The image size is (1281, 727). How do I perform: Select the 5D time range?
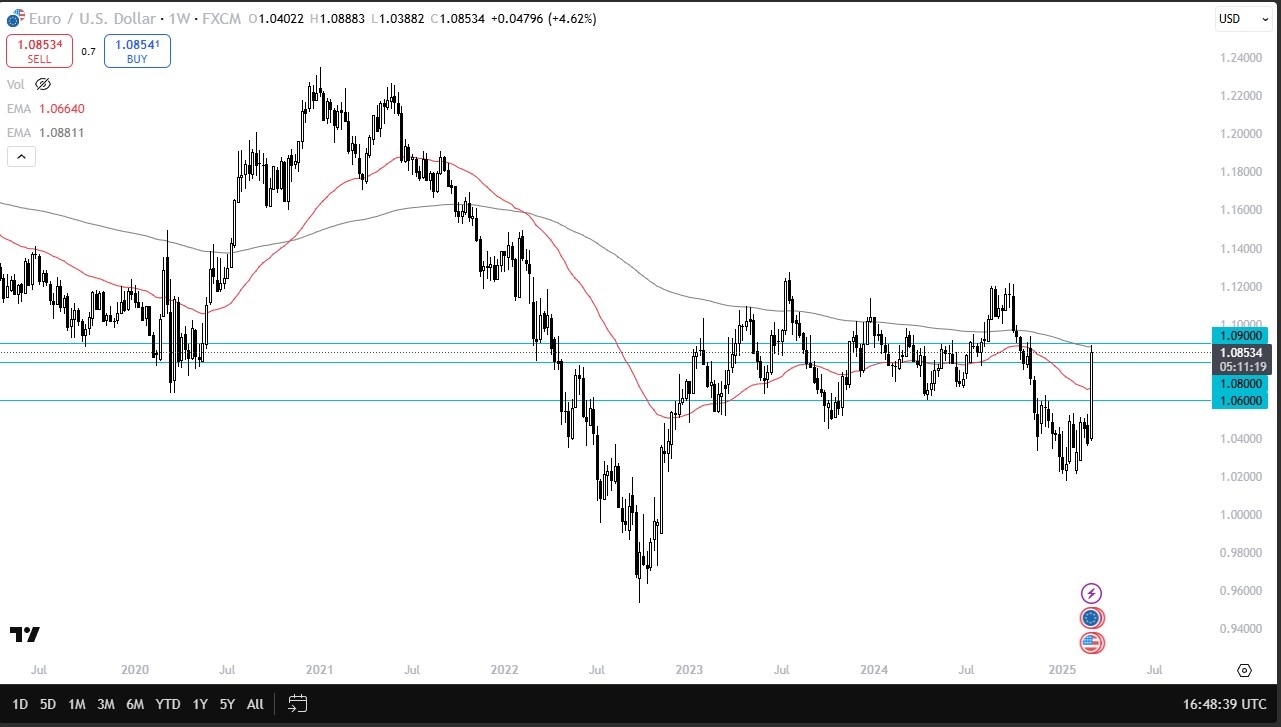[x=47, y=704]
